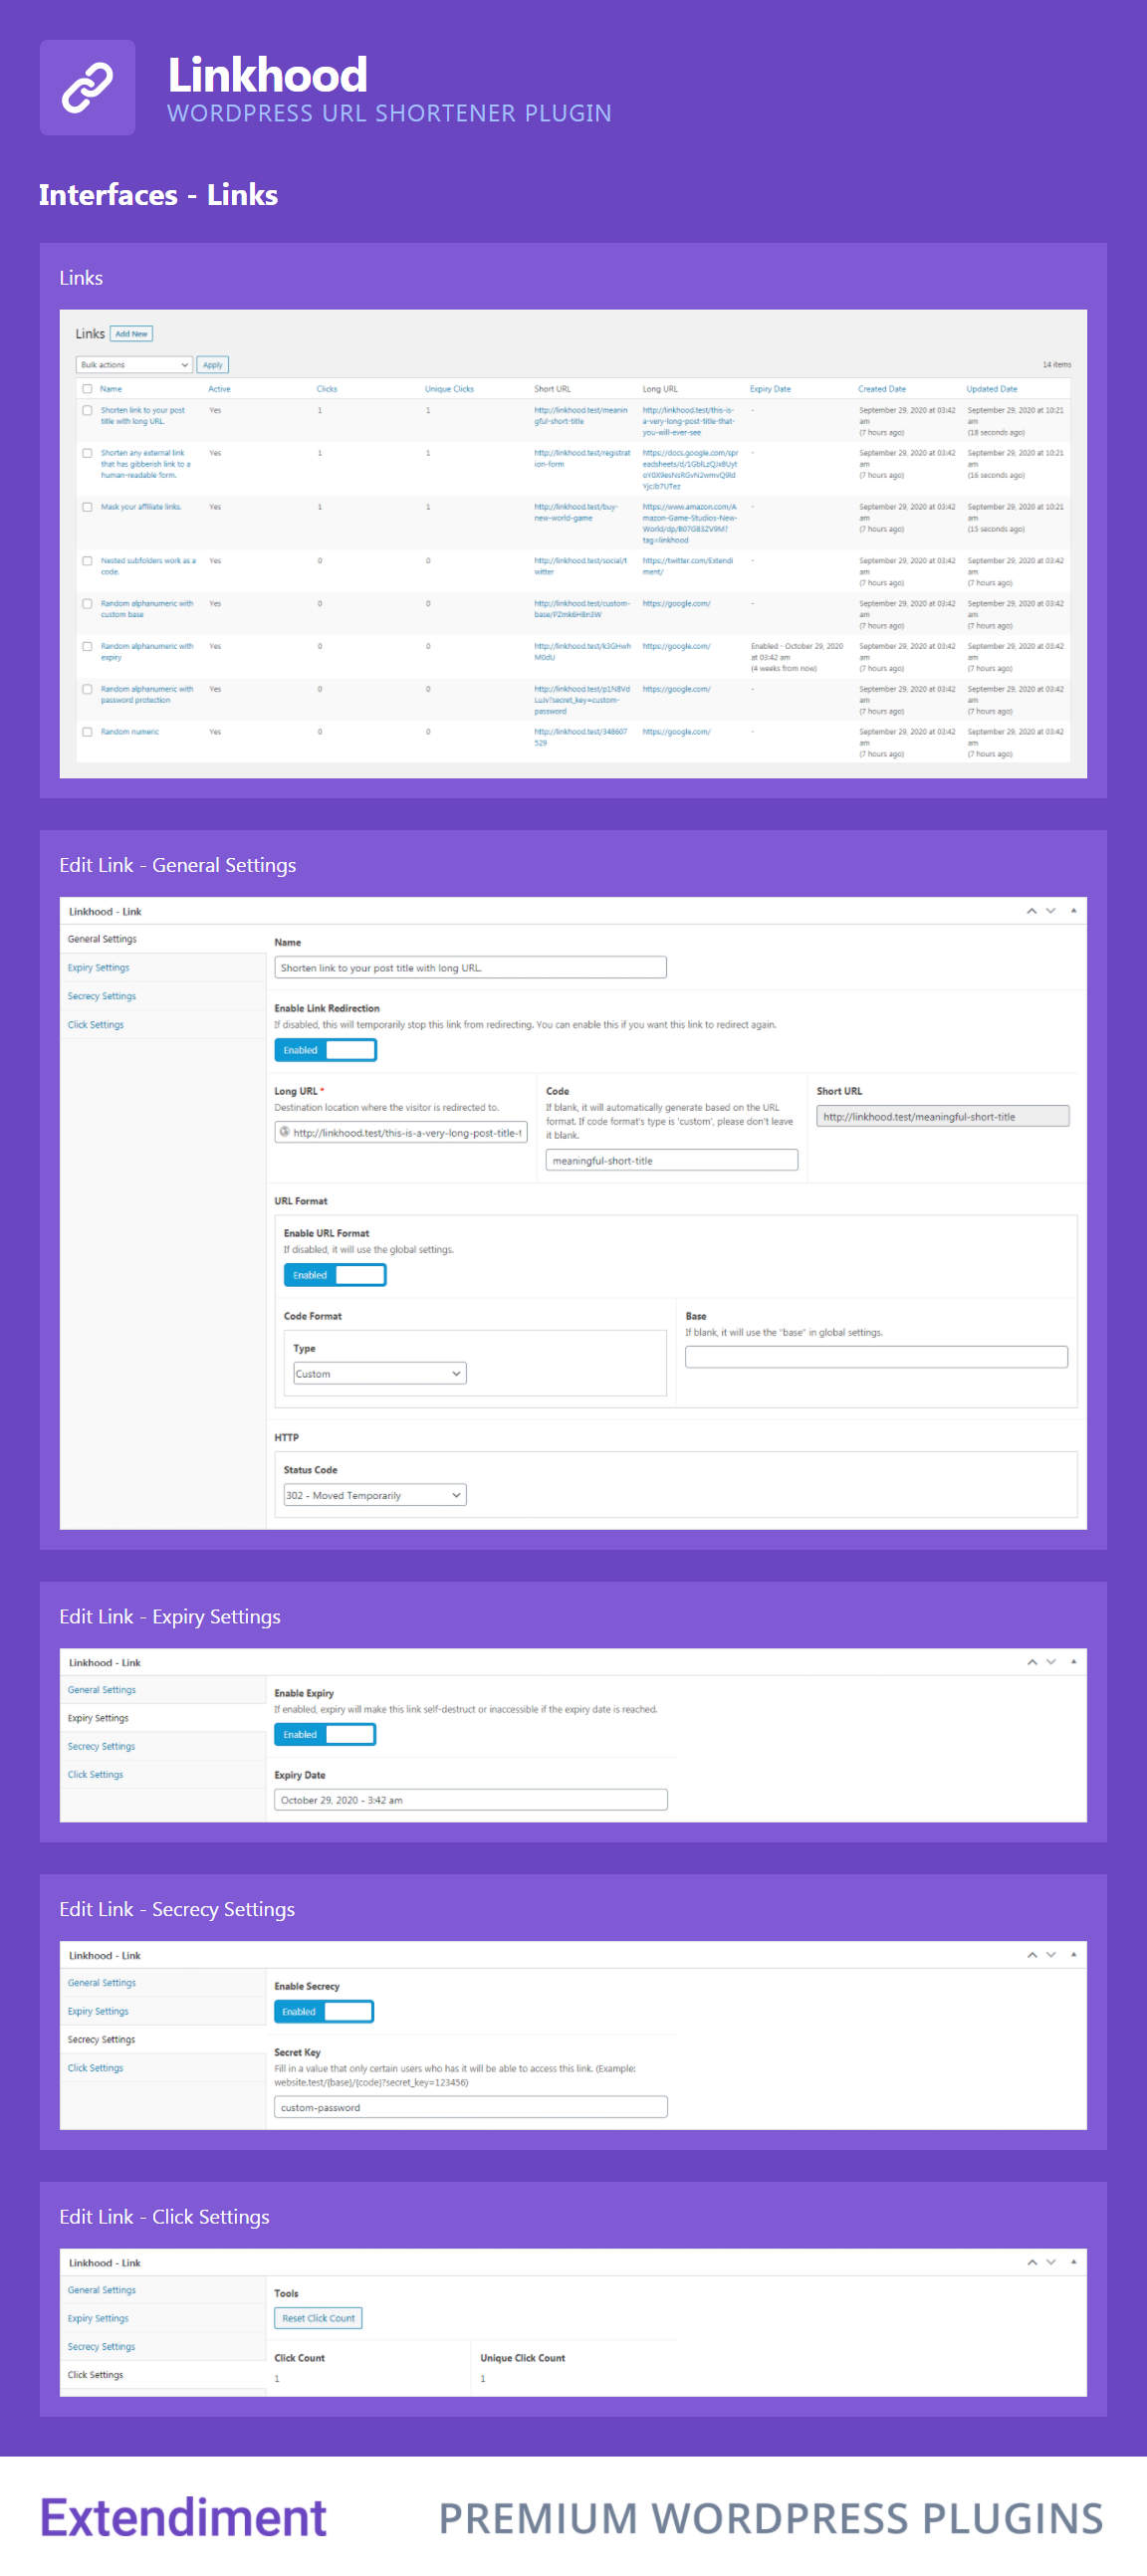1147x2576 pixels.
Task: Check the 'Random alphanumeric with expiry' row
Action: 87,647
